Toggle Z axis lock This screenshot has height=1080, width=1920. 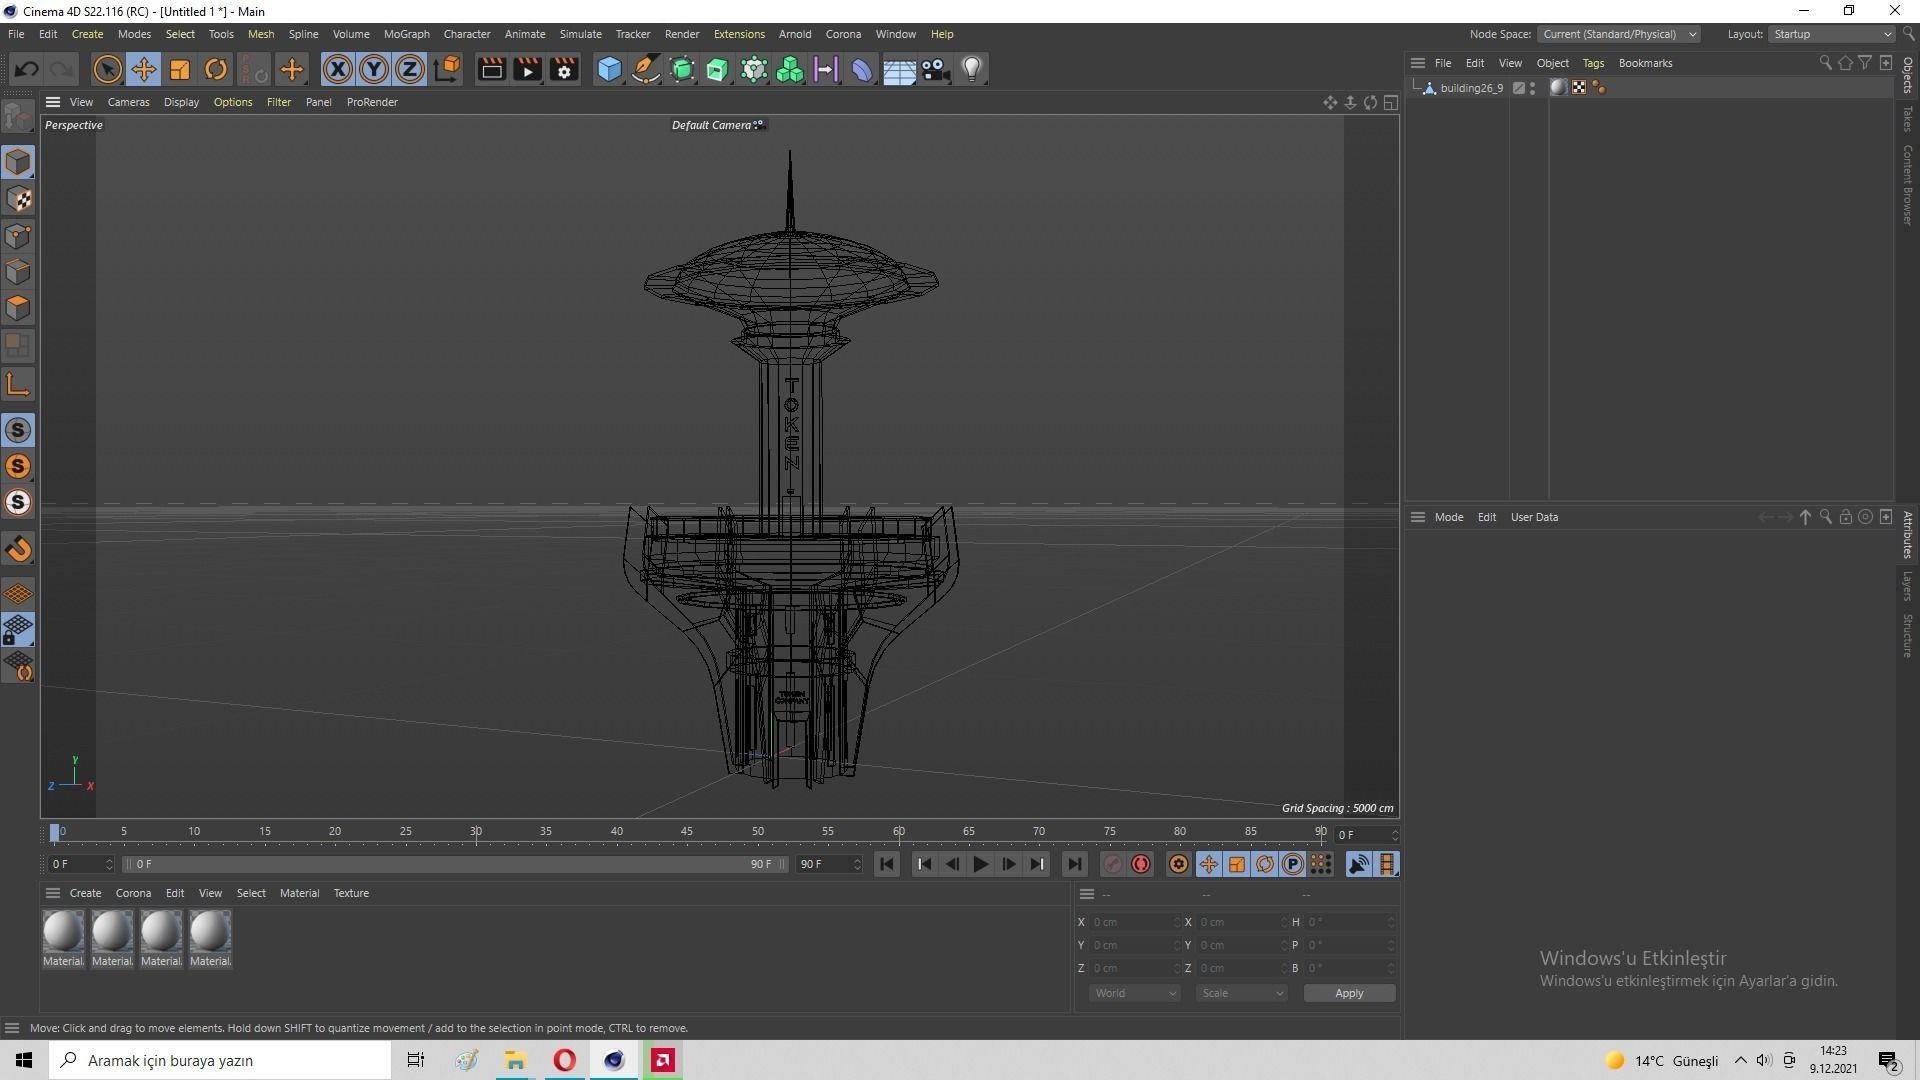point(410,69)
